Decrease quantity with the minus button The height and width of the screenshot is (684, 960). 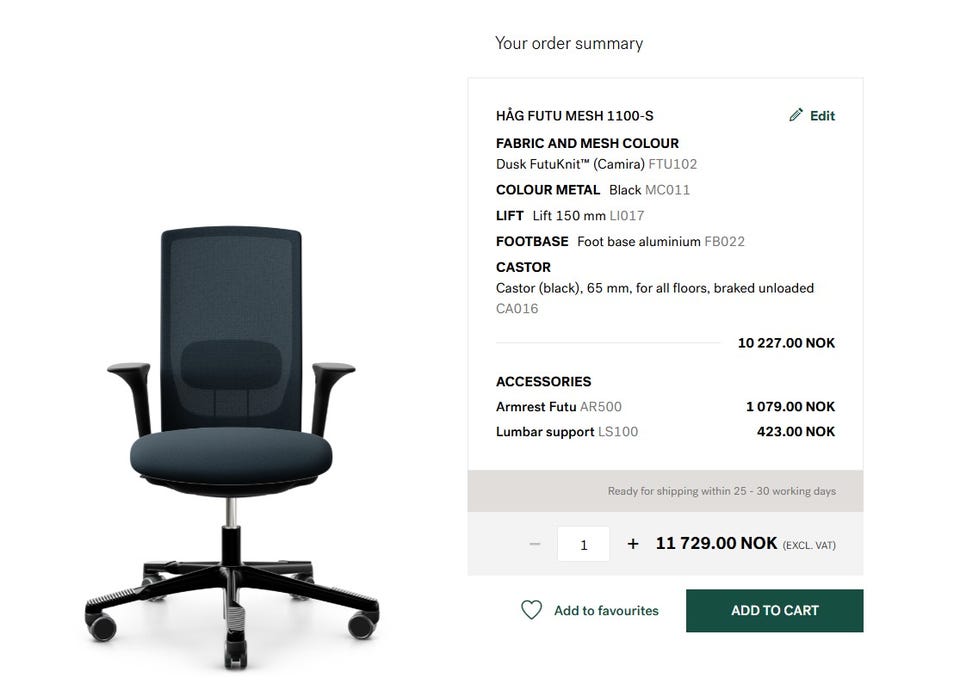(535, 544)
